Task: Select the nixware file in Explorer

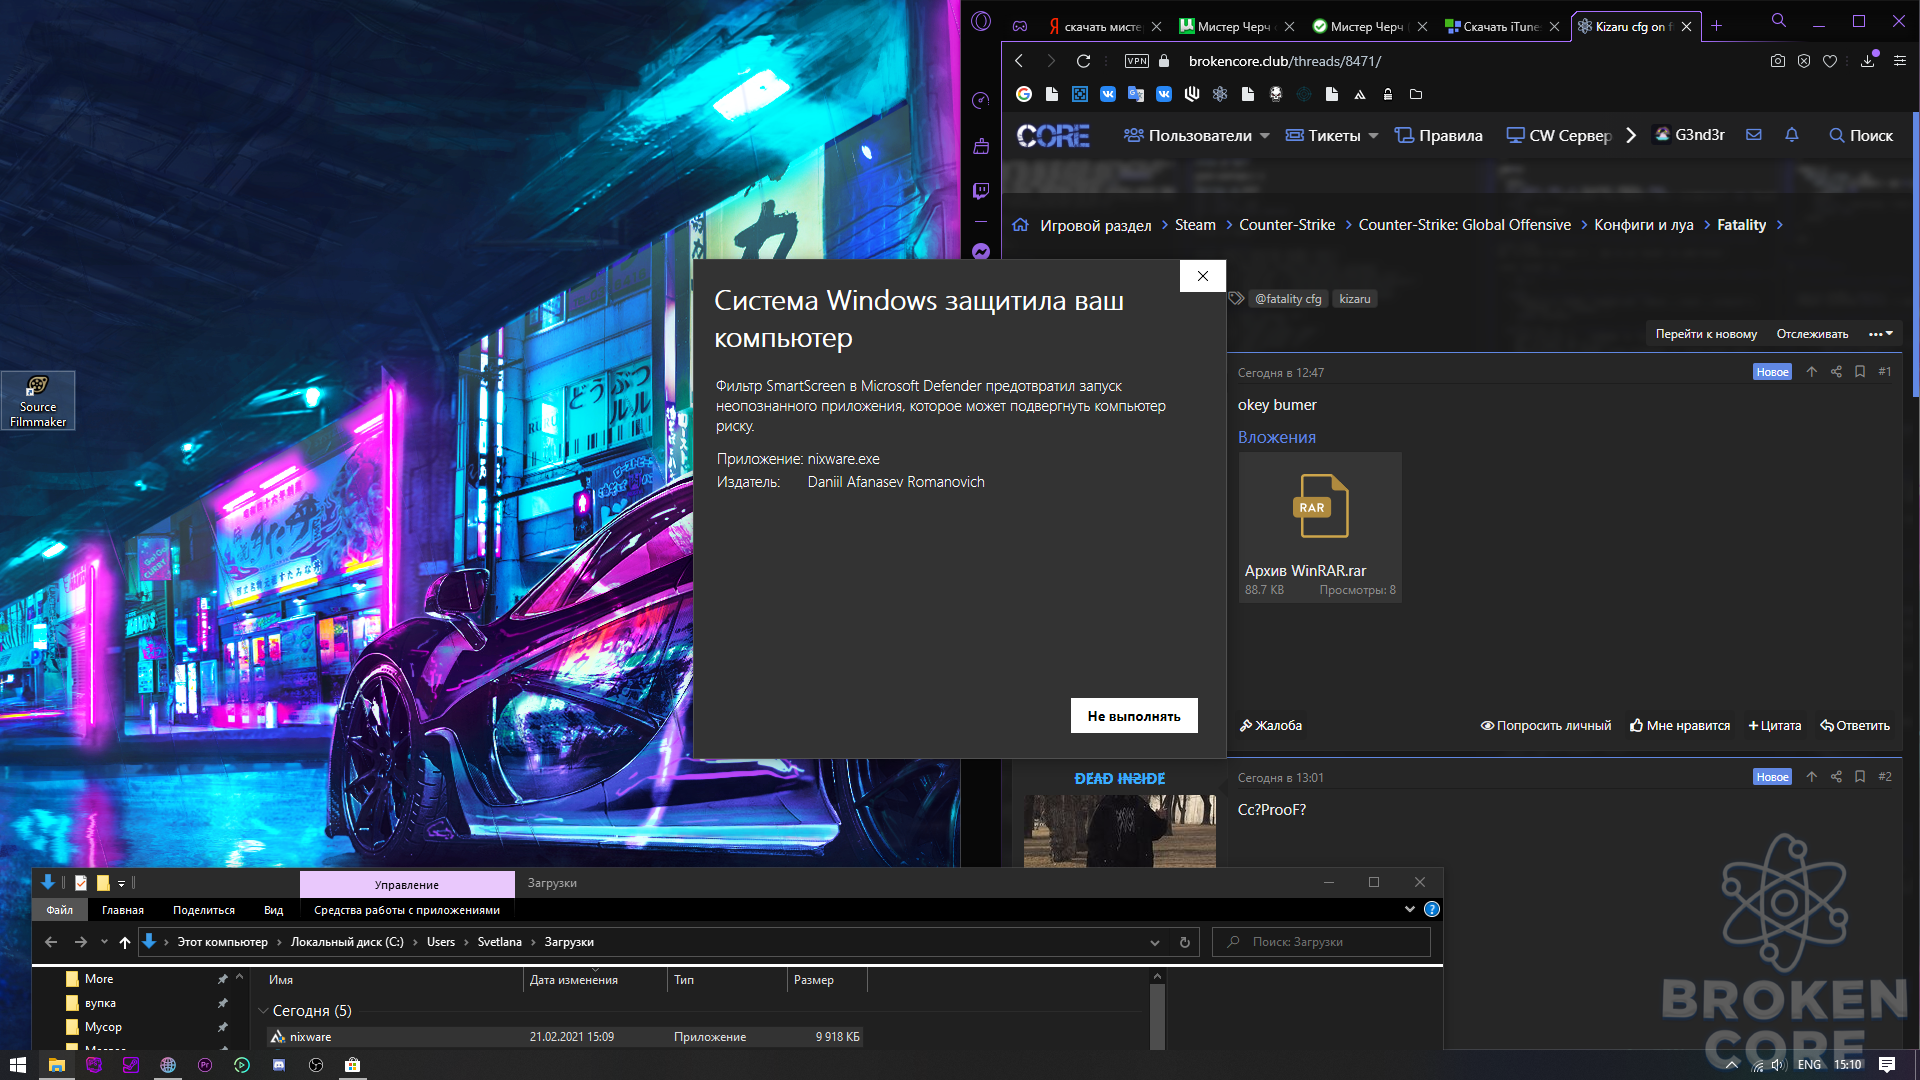Action: 565,1037
